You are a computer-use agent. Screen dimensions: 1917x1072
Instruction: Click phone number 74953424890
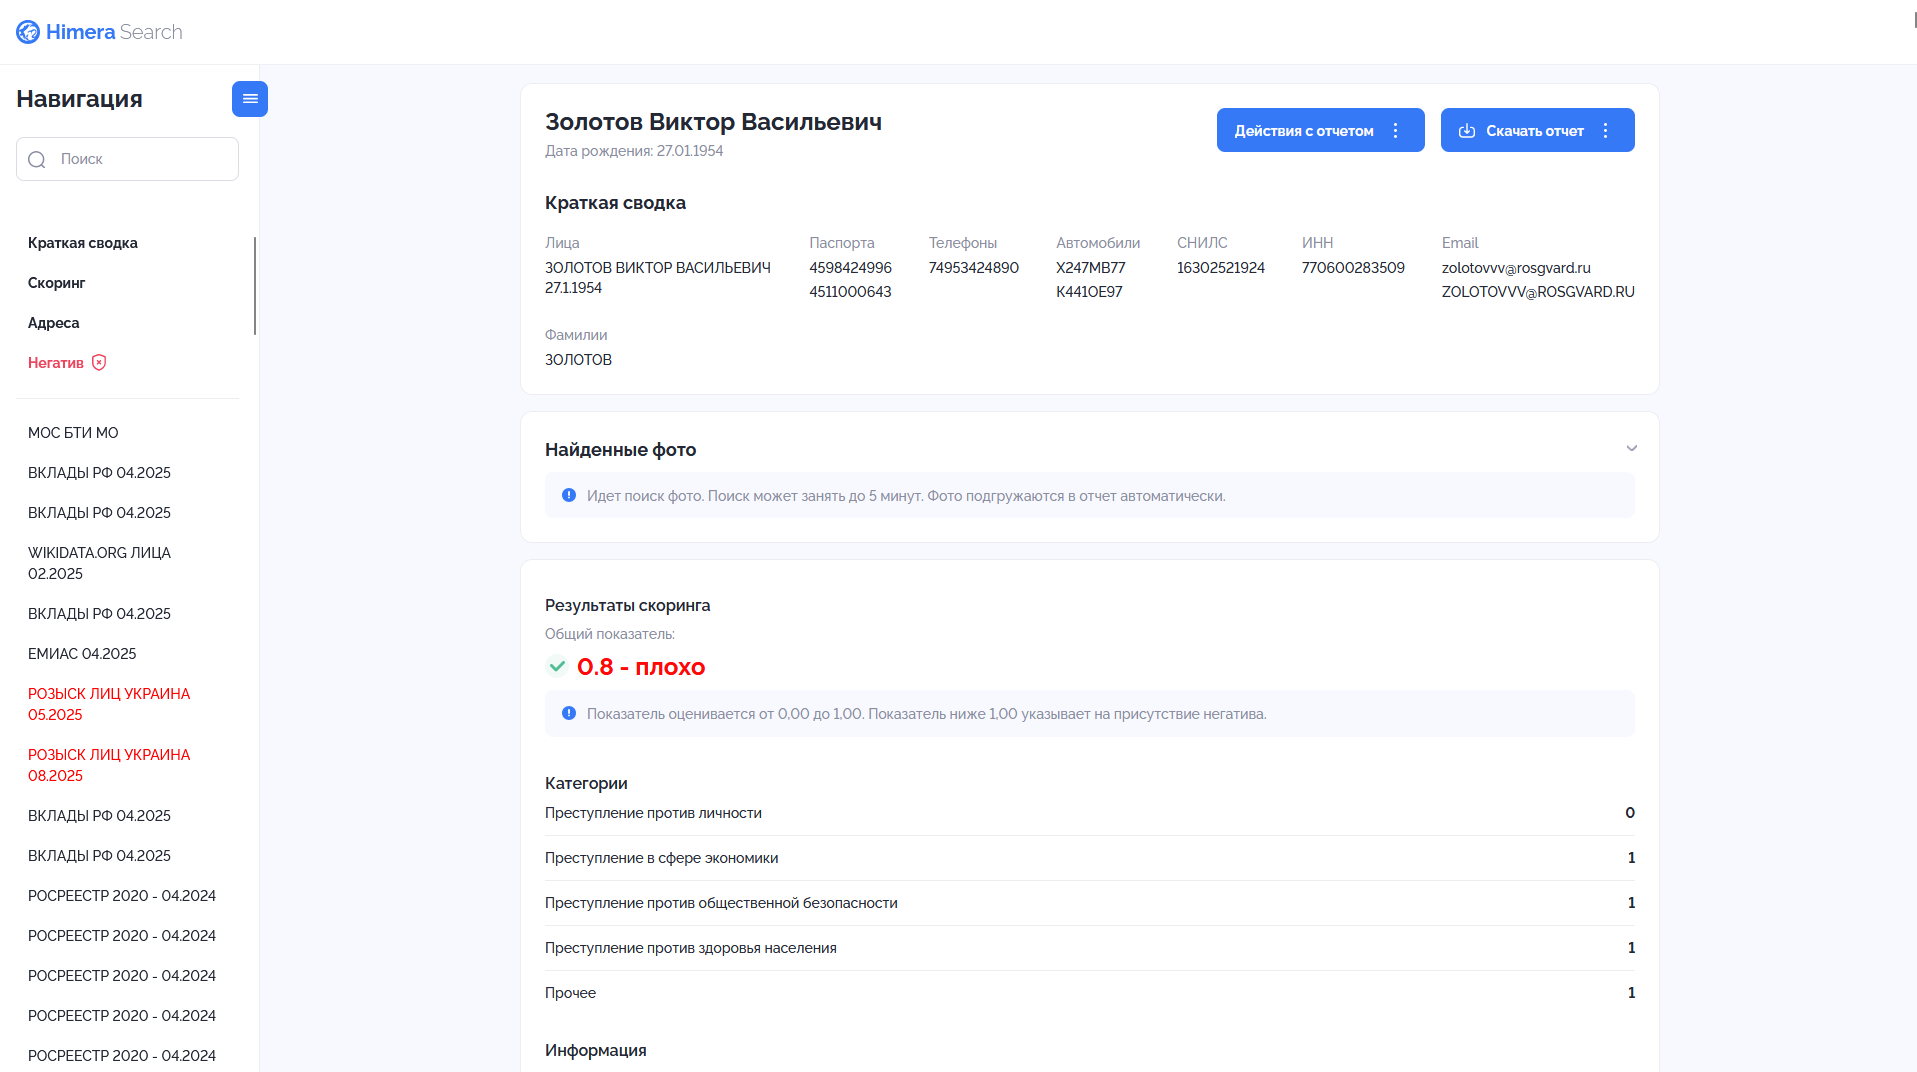click(974, 268)
